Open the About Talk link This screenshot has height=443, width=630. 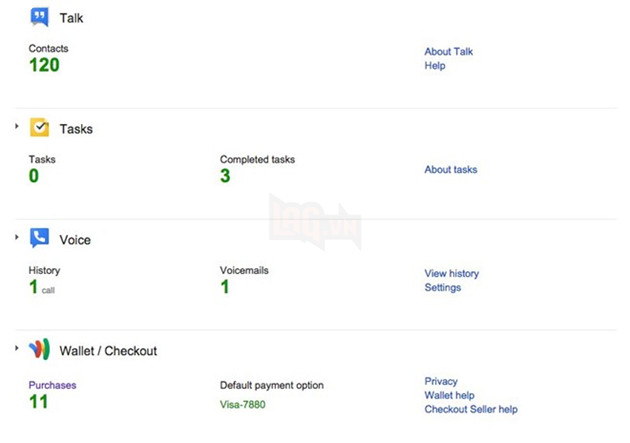pyautogui.click(x=449, y=51)
